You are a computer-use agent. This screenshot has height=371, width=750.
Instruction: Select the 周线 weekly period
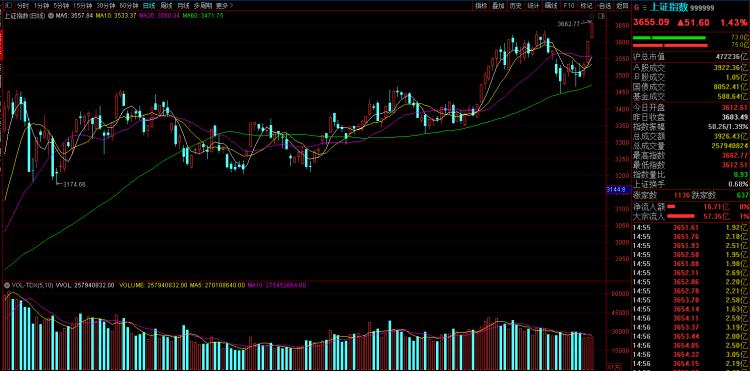(x=166, y=6)
